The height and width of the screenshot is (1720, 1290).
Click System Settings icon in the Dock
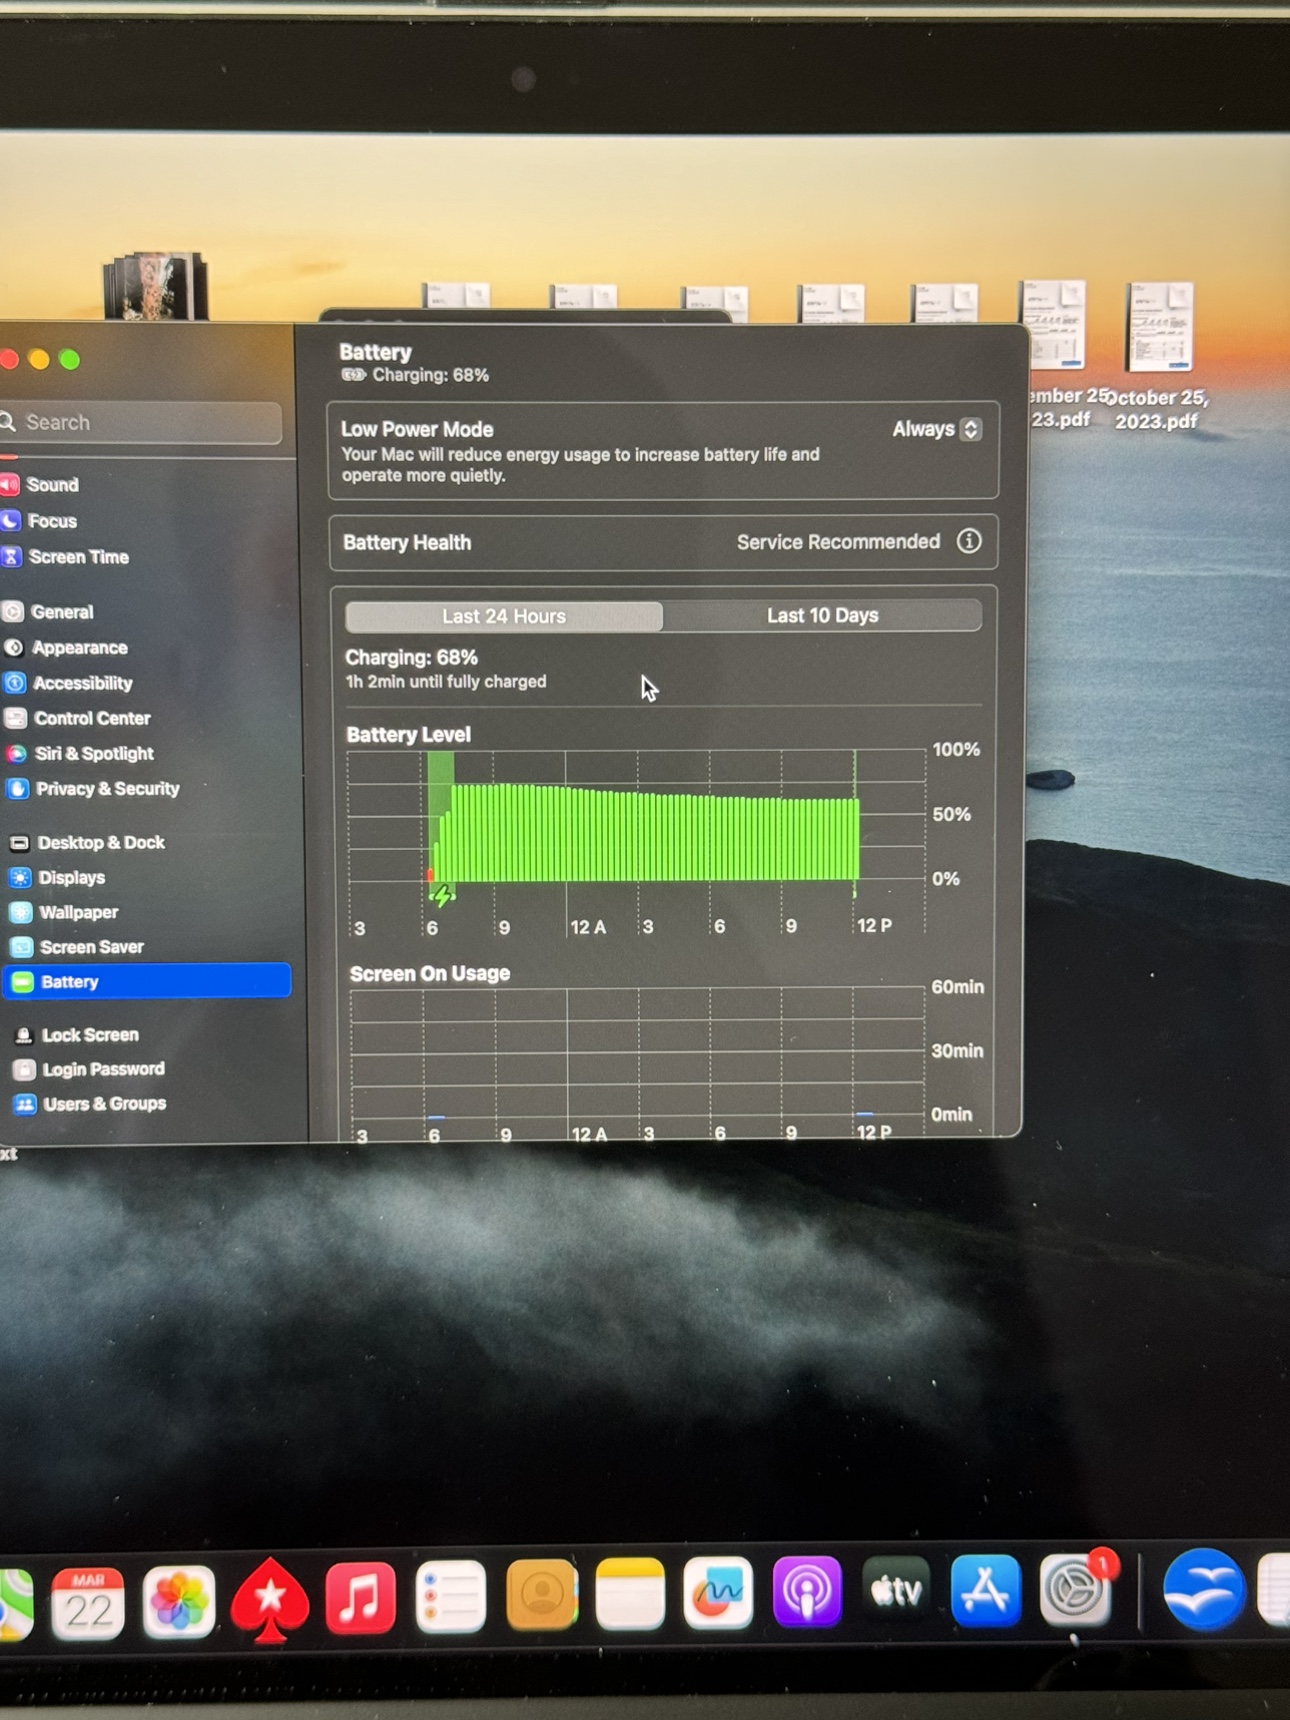[1076, 1588]
